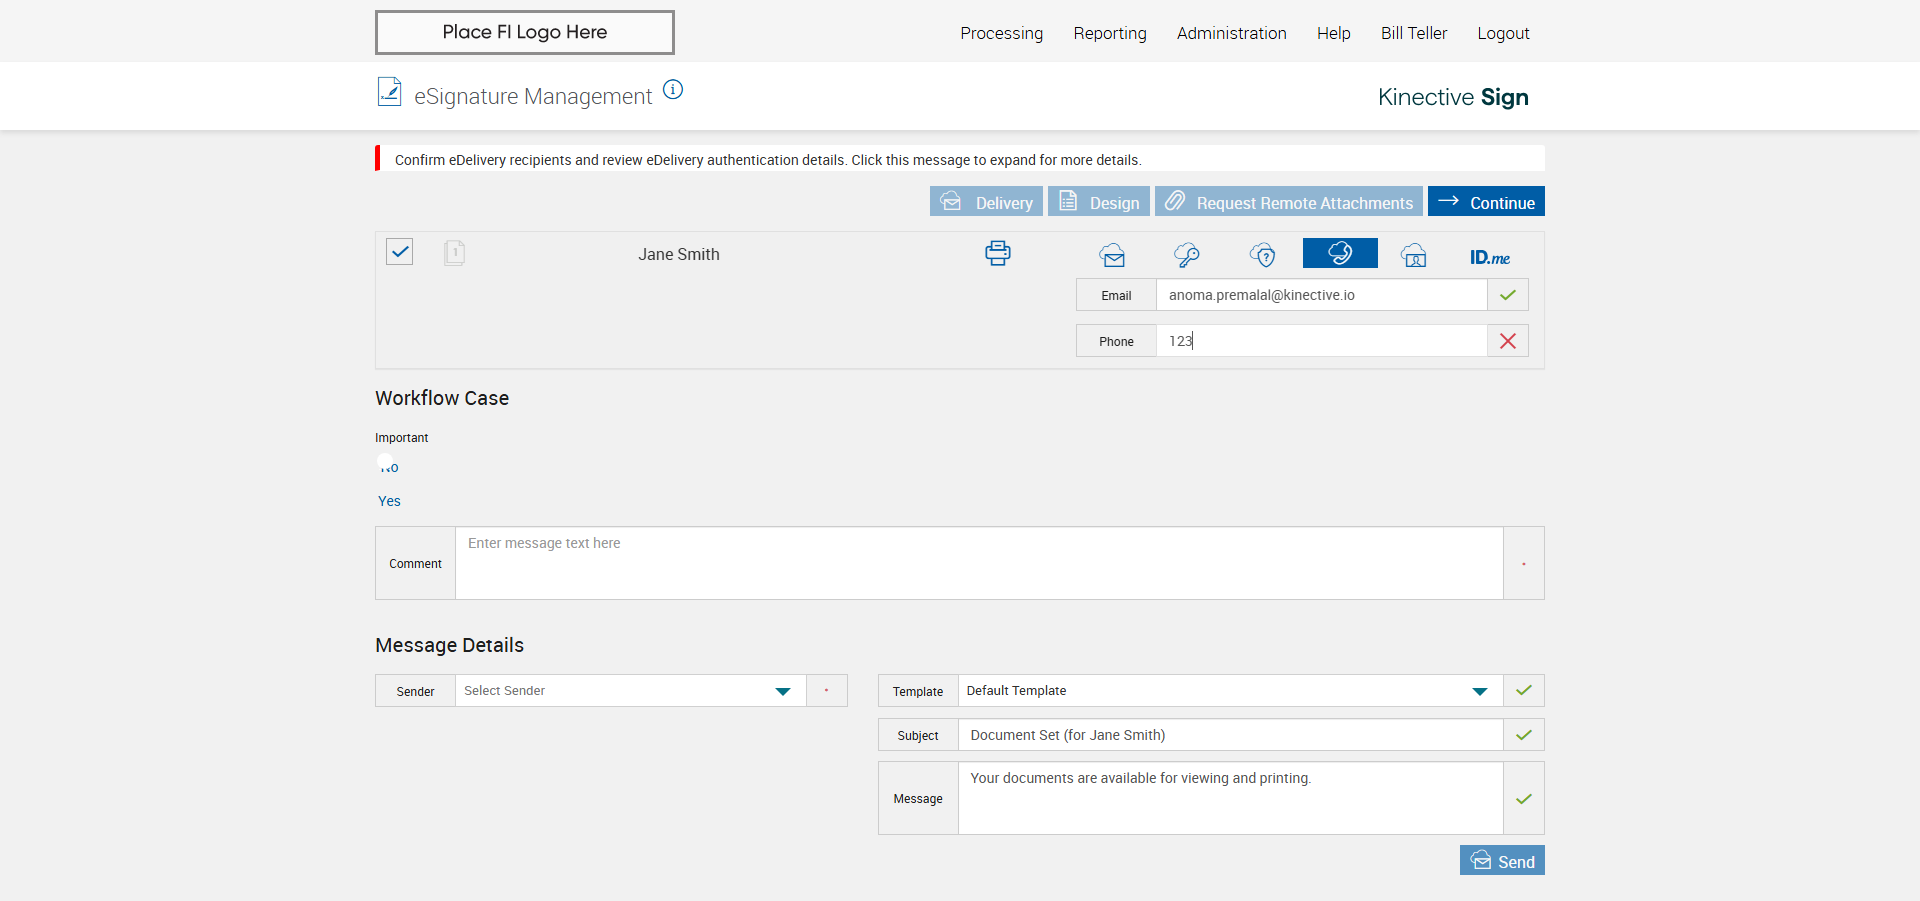
Task: Choose the shield question authentication icon
Action: (1263, 255)
